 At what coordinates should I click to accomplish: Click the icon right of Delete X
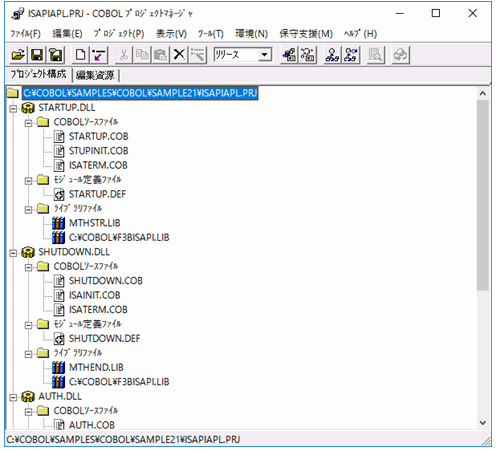pyautogui.click(x=198, y=55)
